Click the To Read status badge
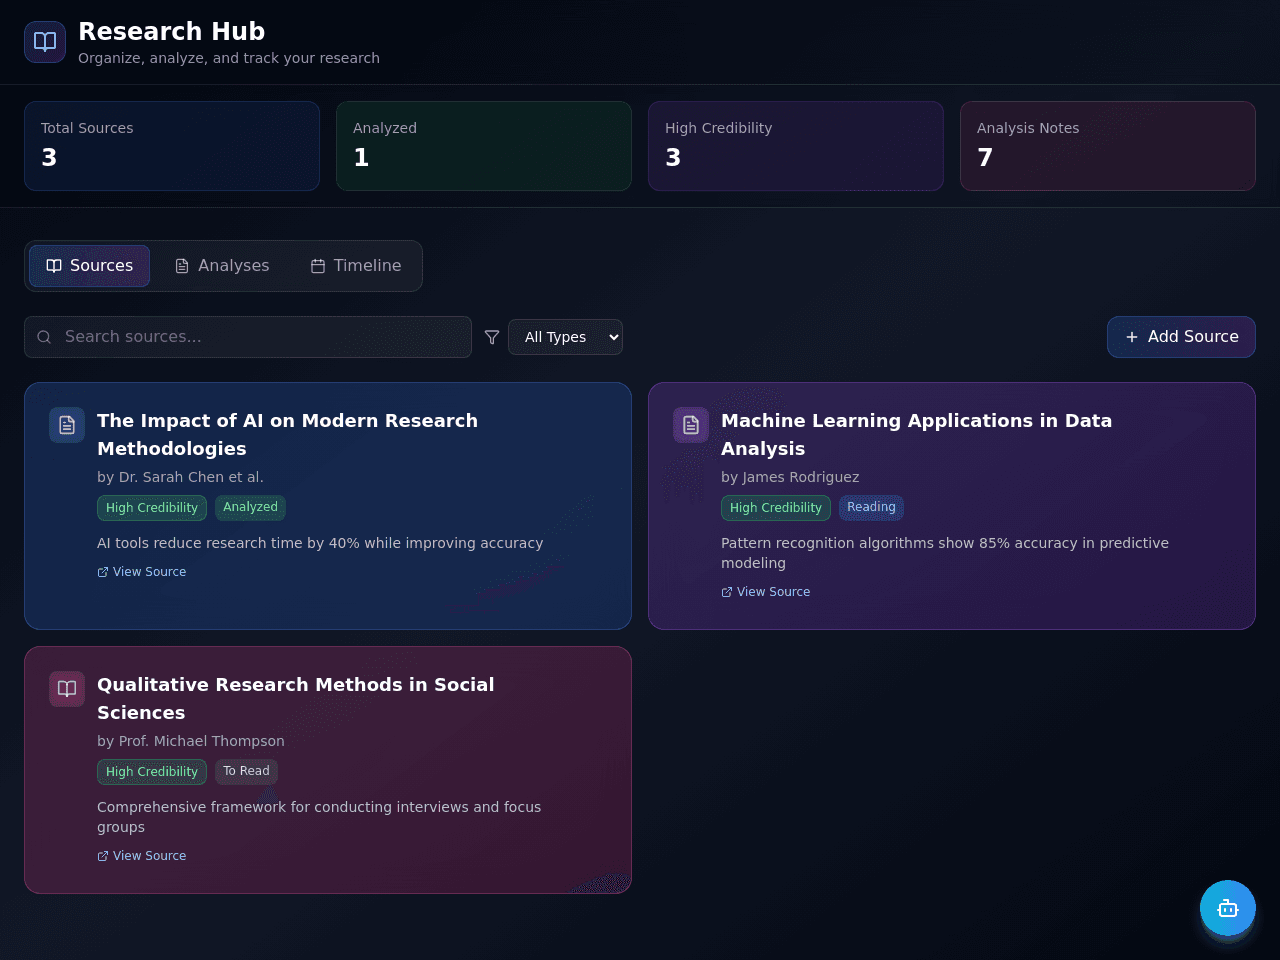Screen dimensions: 1280x960 pos(246,772)
